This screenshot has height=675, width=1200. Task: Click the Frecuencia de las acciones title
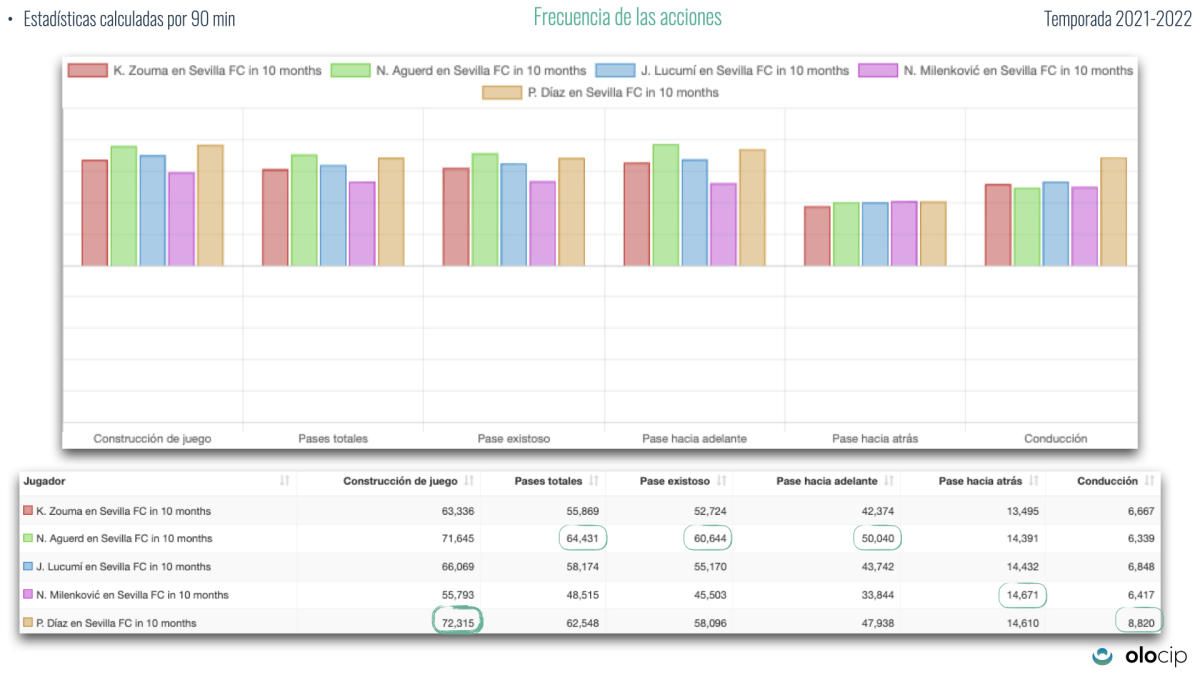627,17
